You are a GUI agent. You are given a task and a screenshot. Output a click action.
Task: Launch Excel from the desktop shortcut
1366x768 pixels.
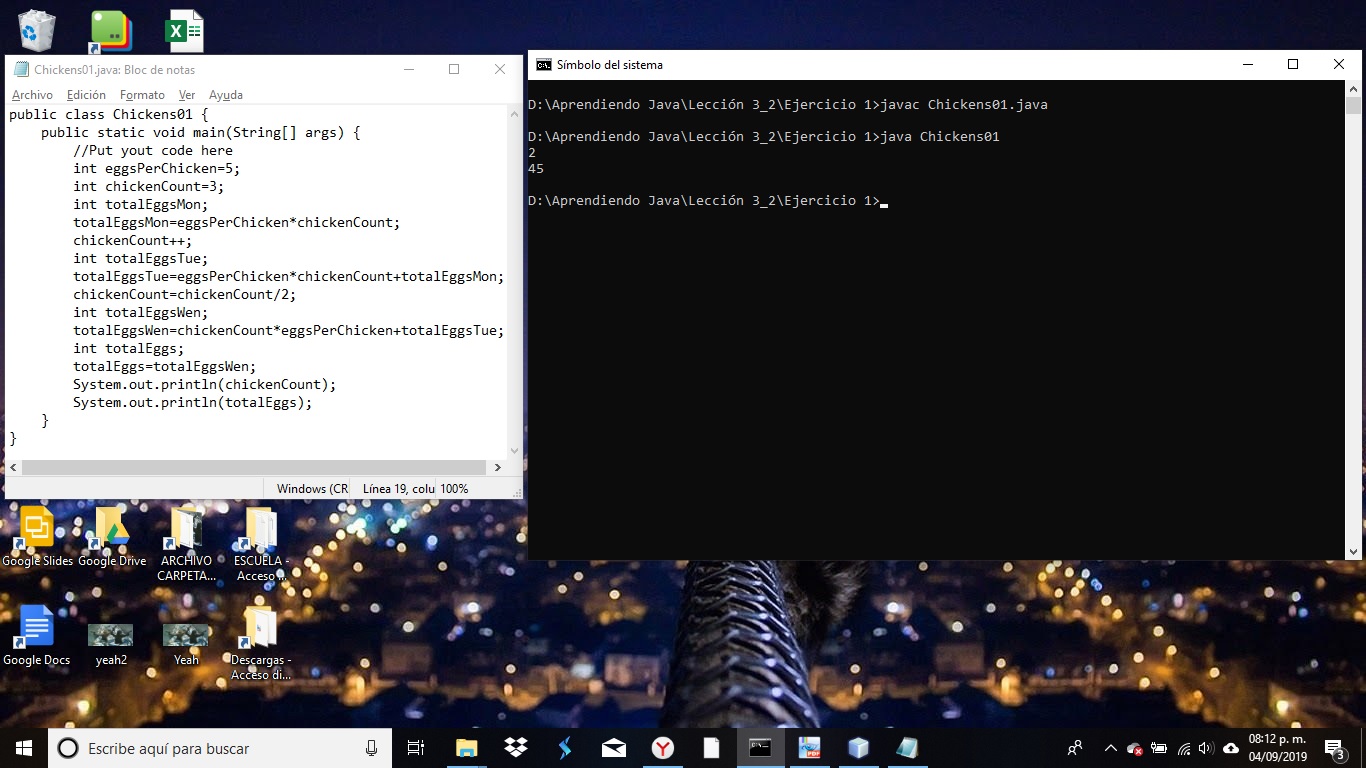coord(184,28)
